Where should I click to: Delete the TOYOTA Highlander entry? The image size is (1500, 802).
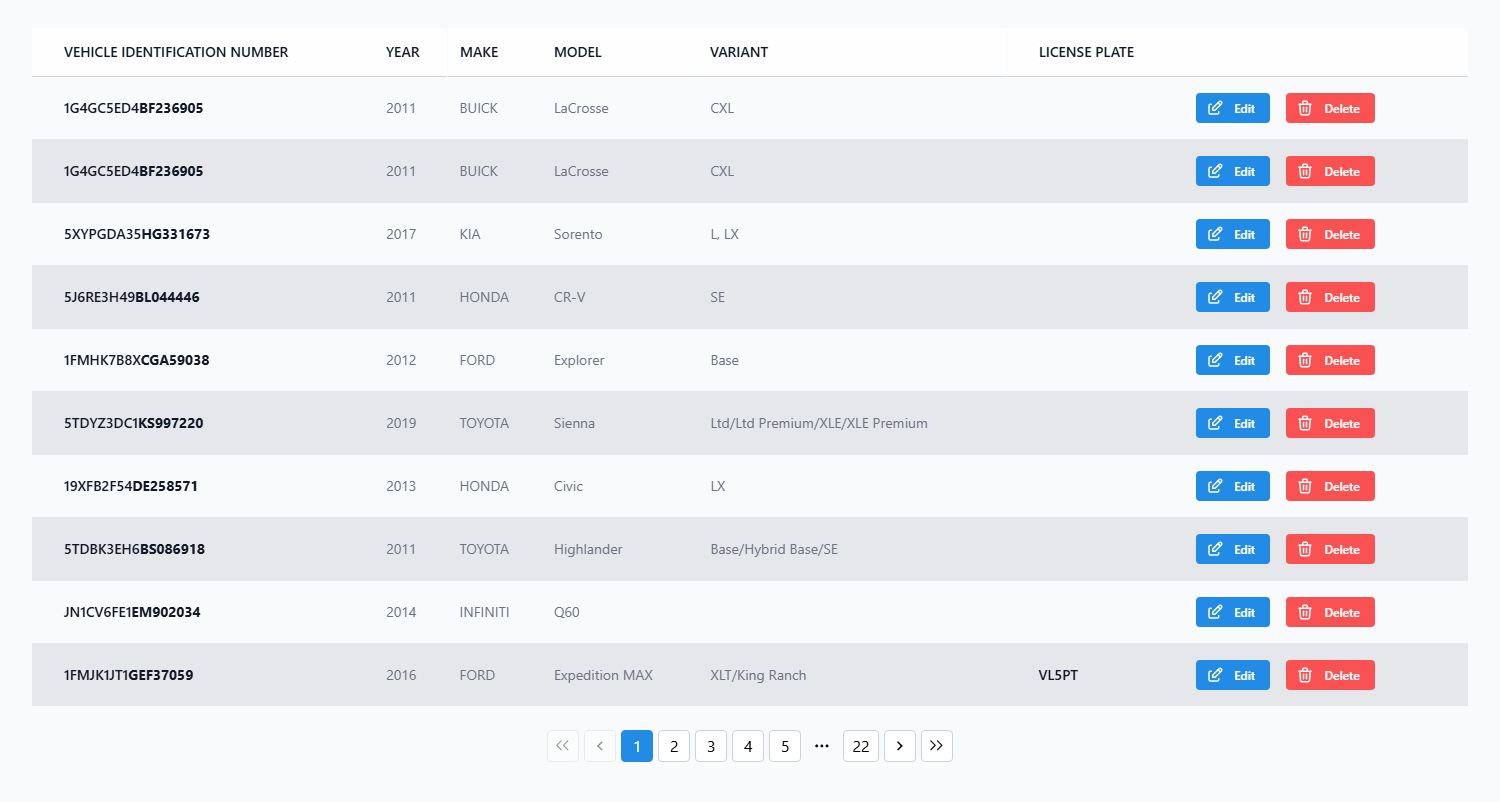click(1330, 549)
